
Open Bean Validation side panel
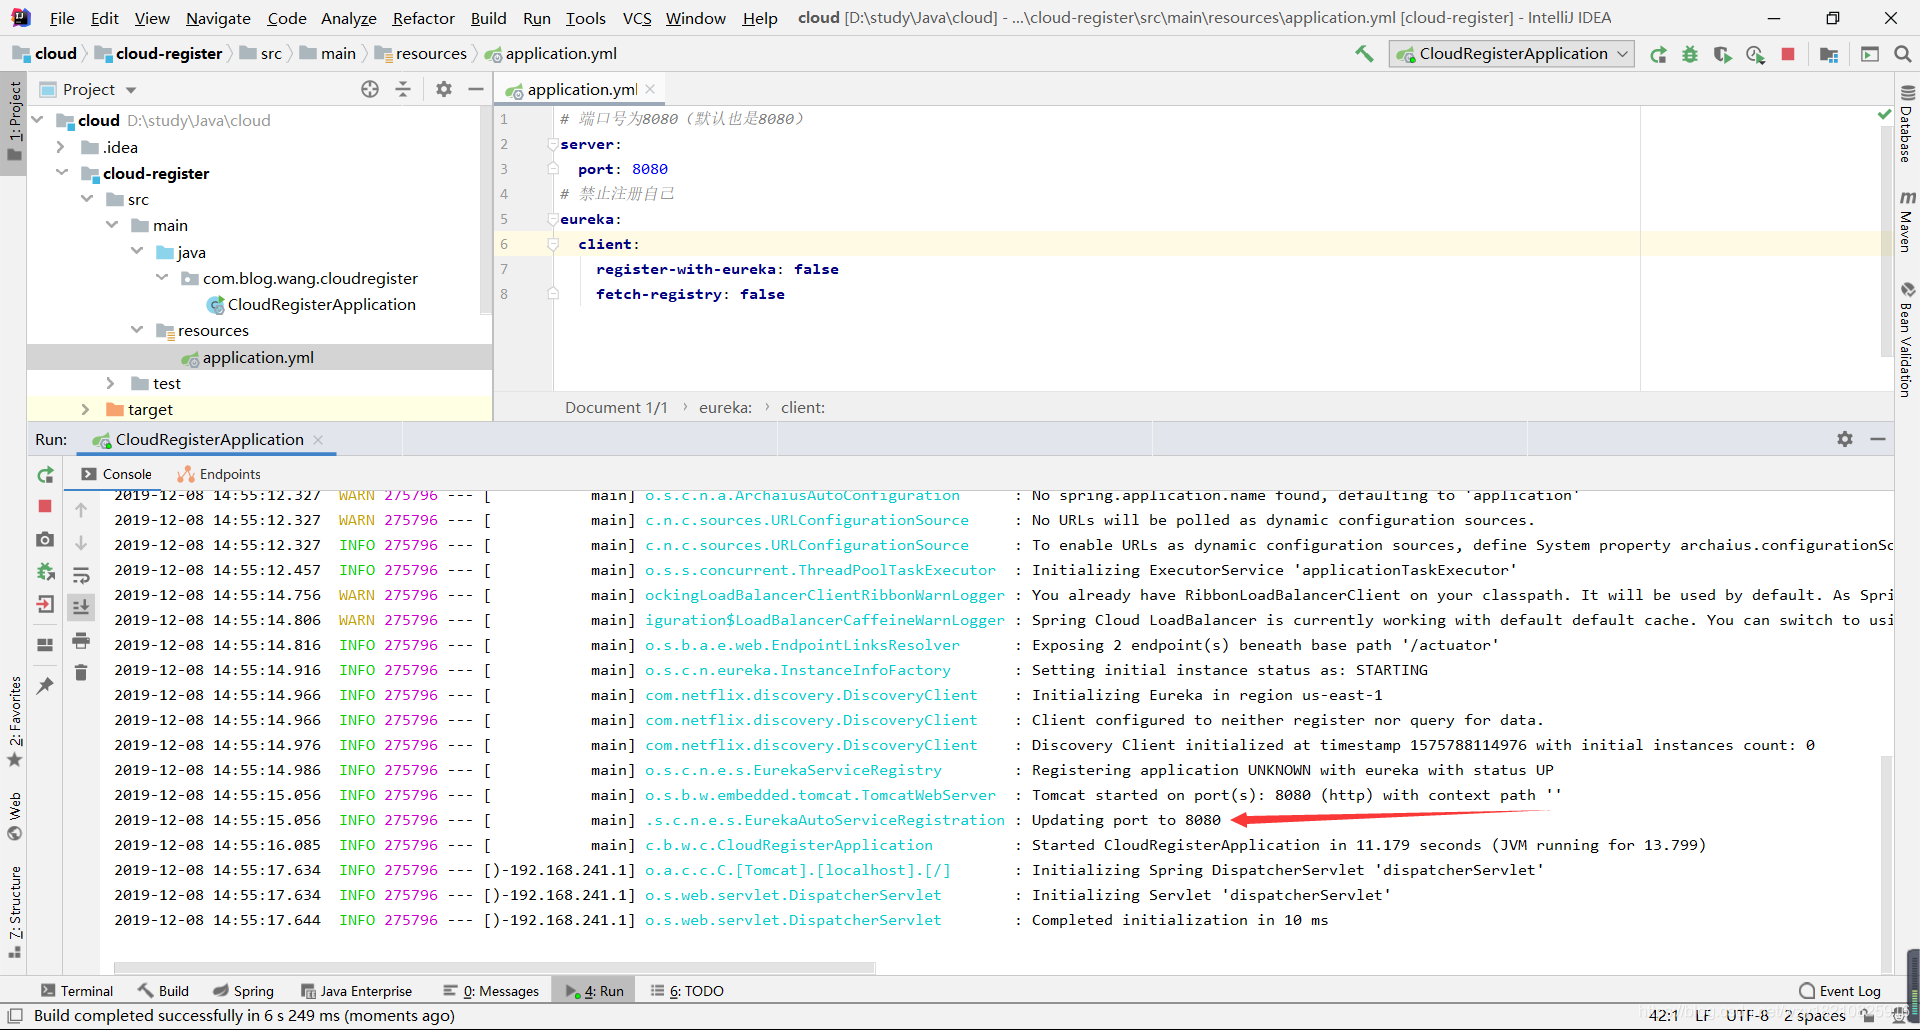click(x=1907, y=340)
